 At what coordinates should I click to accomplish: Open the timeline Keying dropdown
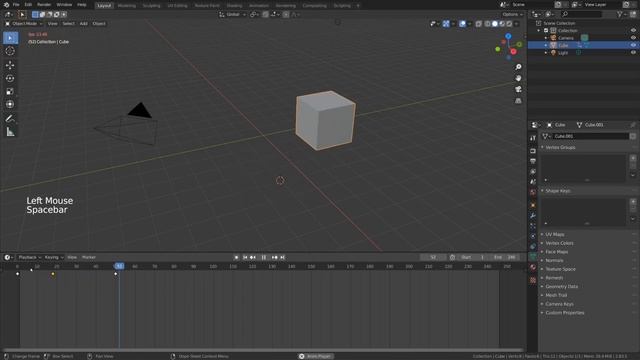click(x=54, y=258)
